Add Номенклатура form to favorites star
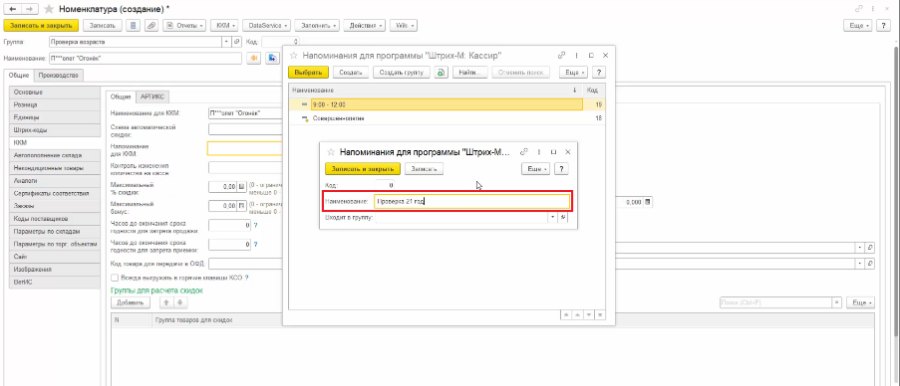This screenshot has width=900, height=386. coord(49,9)
